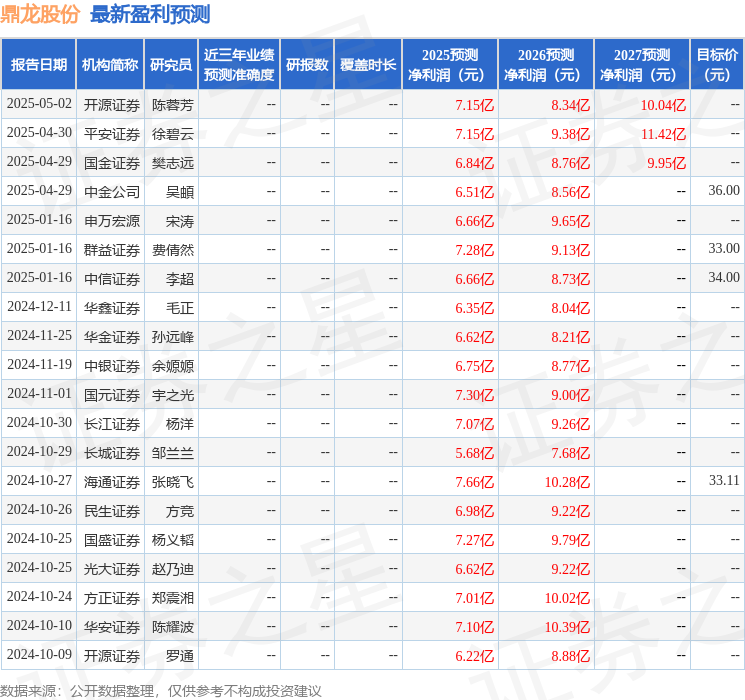
Task: Click the 鼎龙股份 title link
Action: click(x=40, y=15)
